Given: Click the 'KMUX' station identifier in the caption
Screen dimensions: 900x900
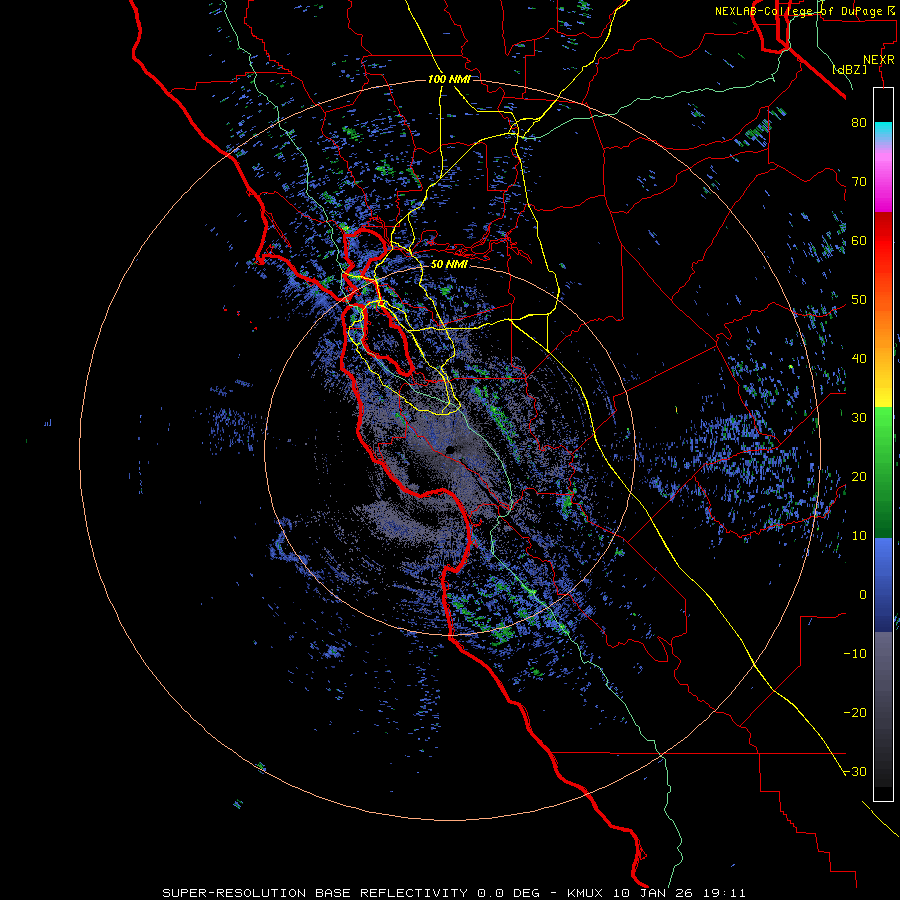Looking at the screenshot, I should coord(586,893).
